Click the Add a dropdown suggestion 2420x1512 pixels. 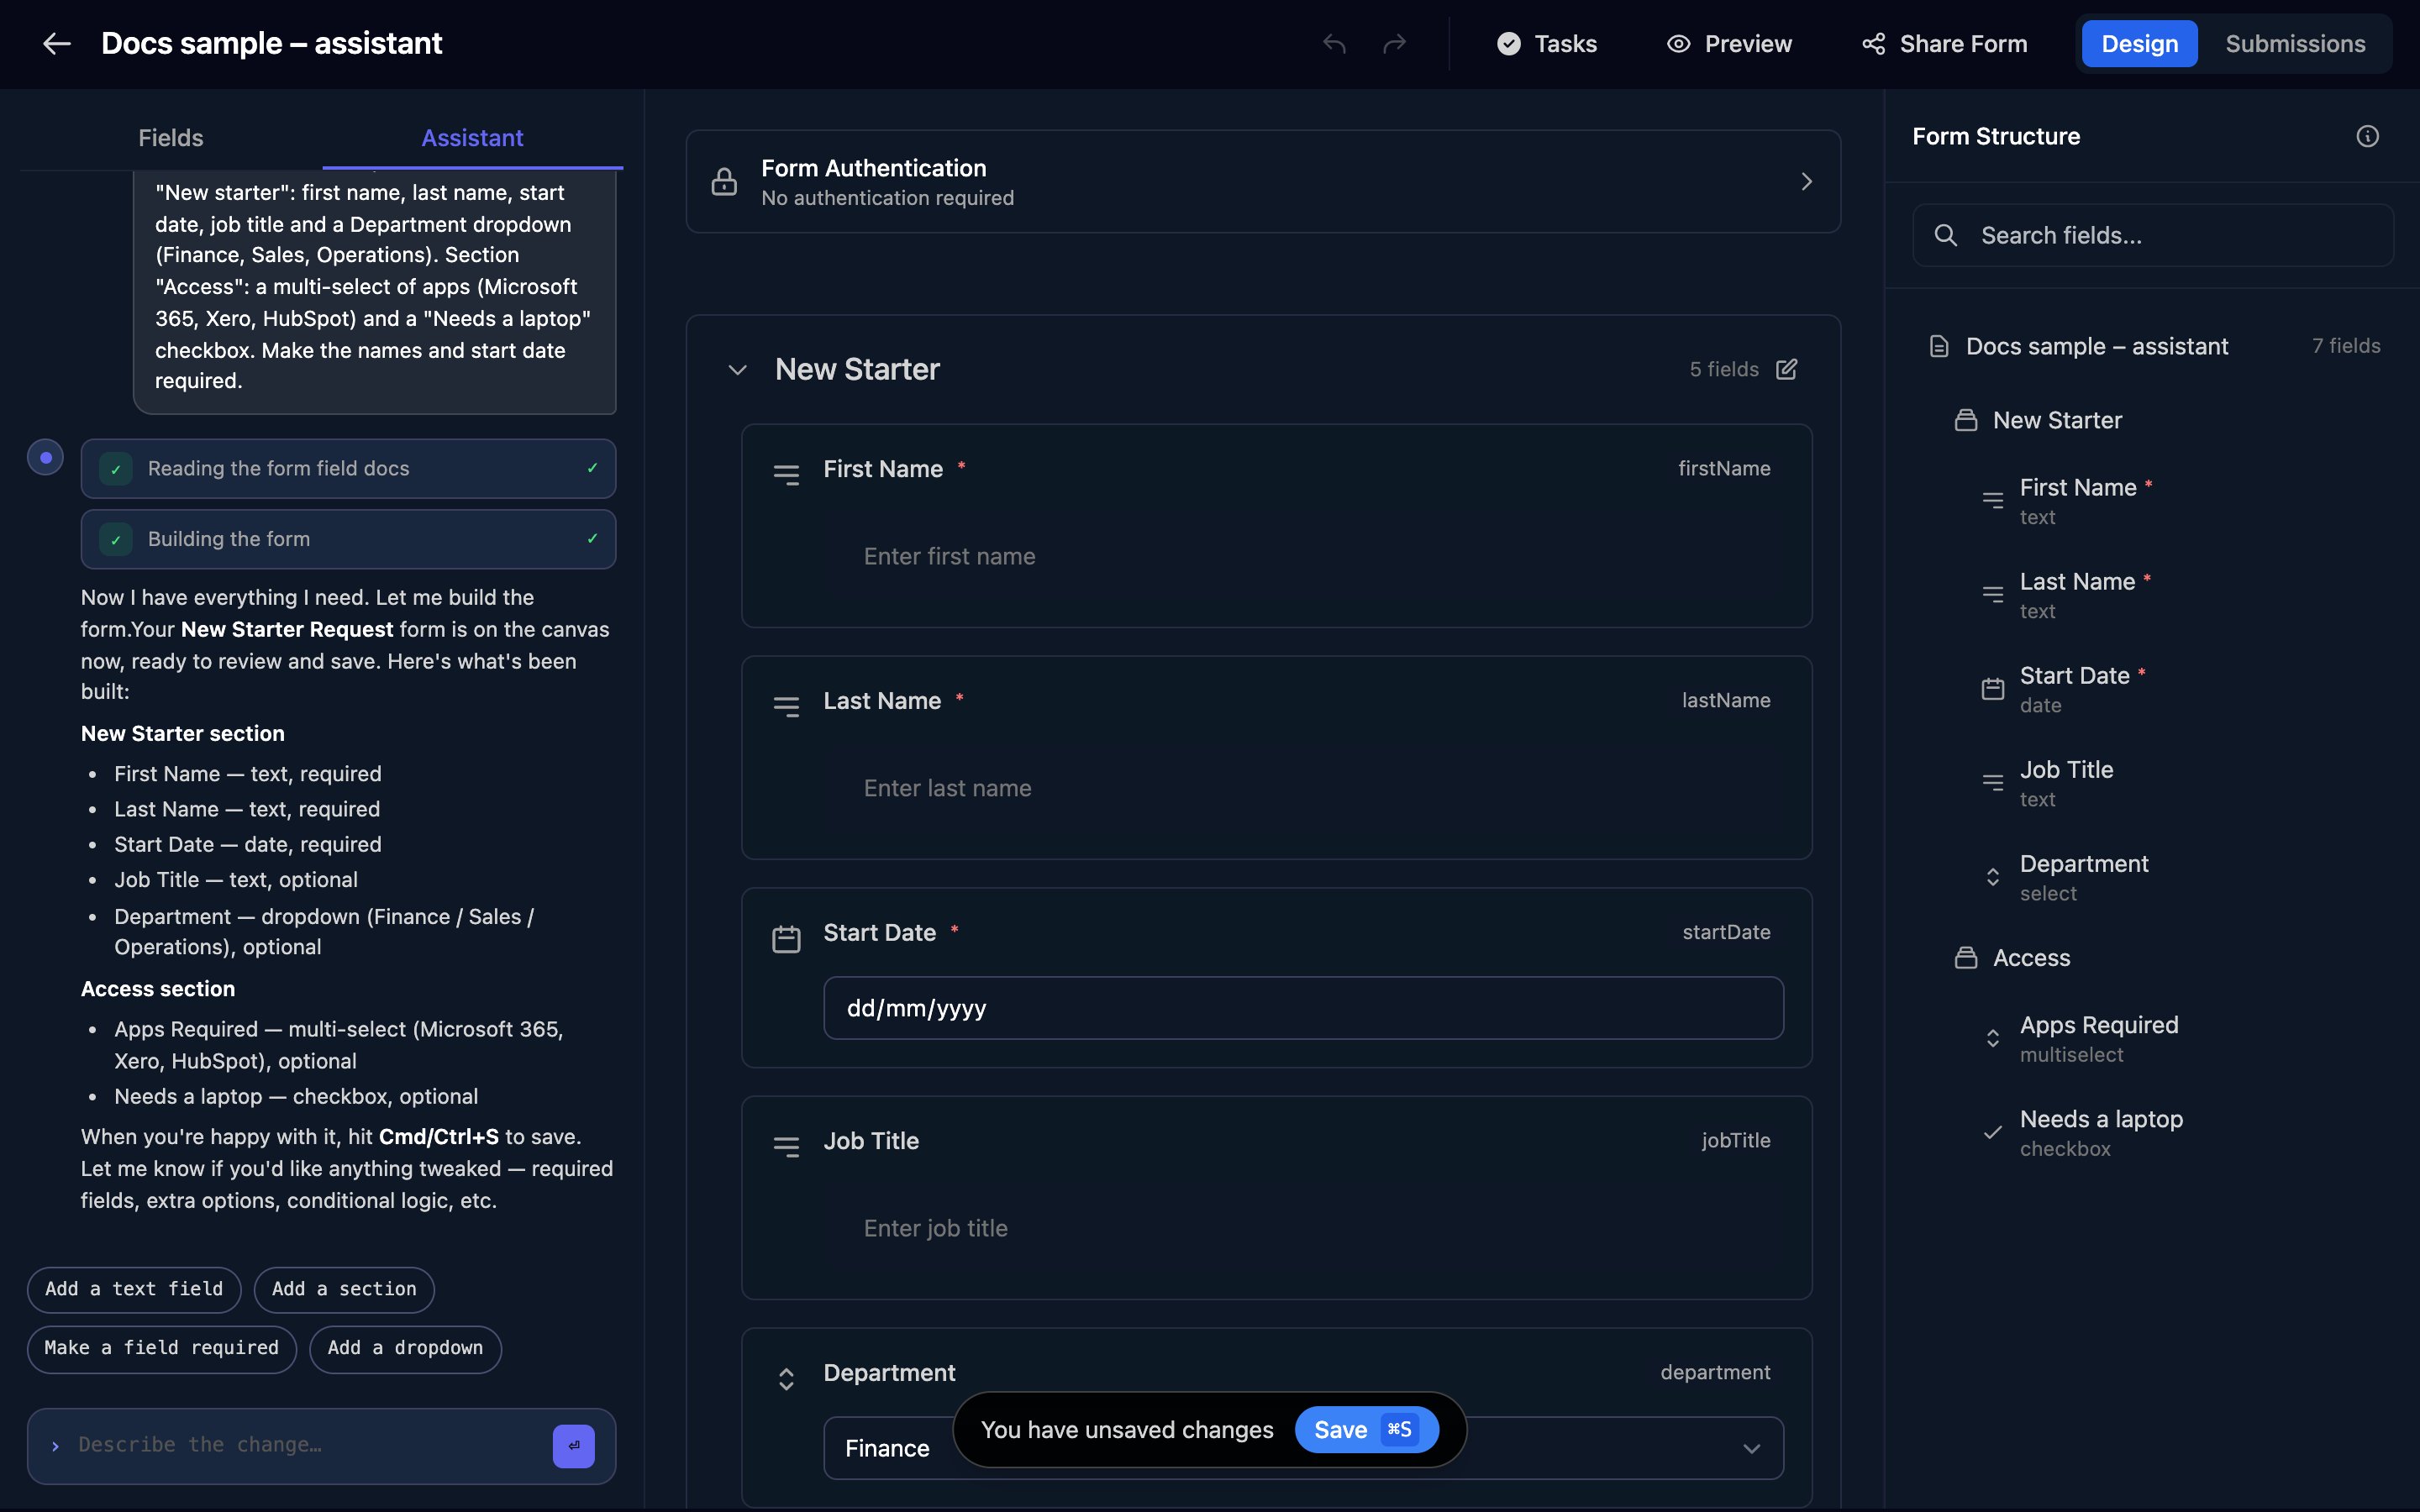(405, 1348)
